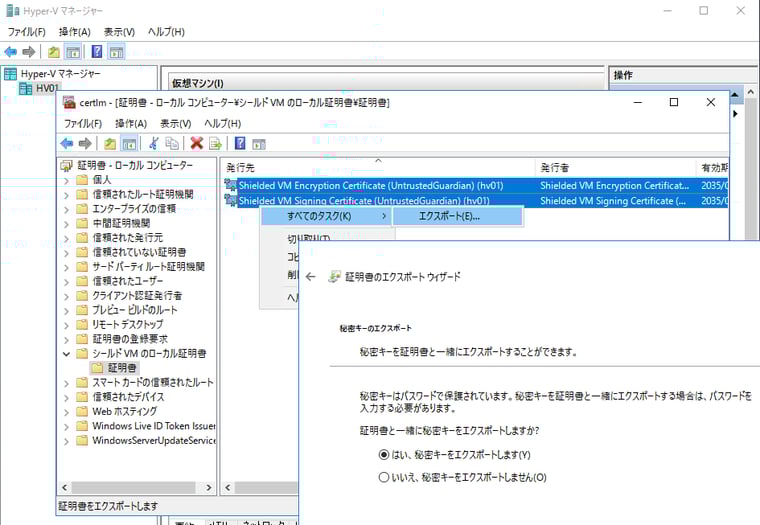Expand 信頼された発行元 tree node
This screenshot has width=760, height=525.
pyautogui.click(x=67, y=238)
